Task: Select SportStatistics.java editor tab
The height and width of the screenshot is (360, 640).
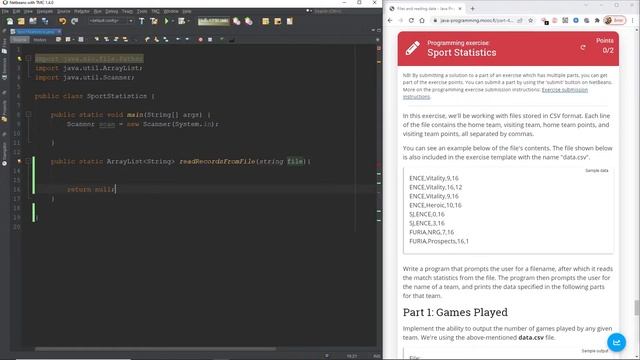Action: (36, 31)
